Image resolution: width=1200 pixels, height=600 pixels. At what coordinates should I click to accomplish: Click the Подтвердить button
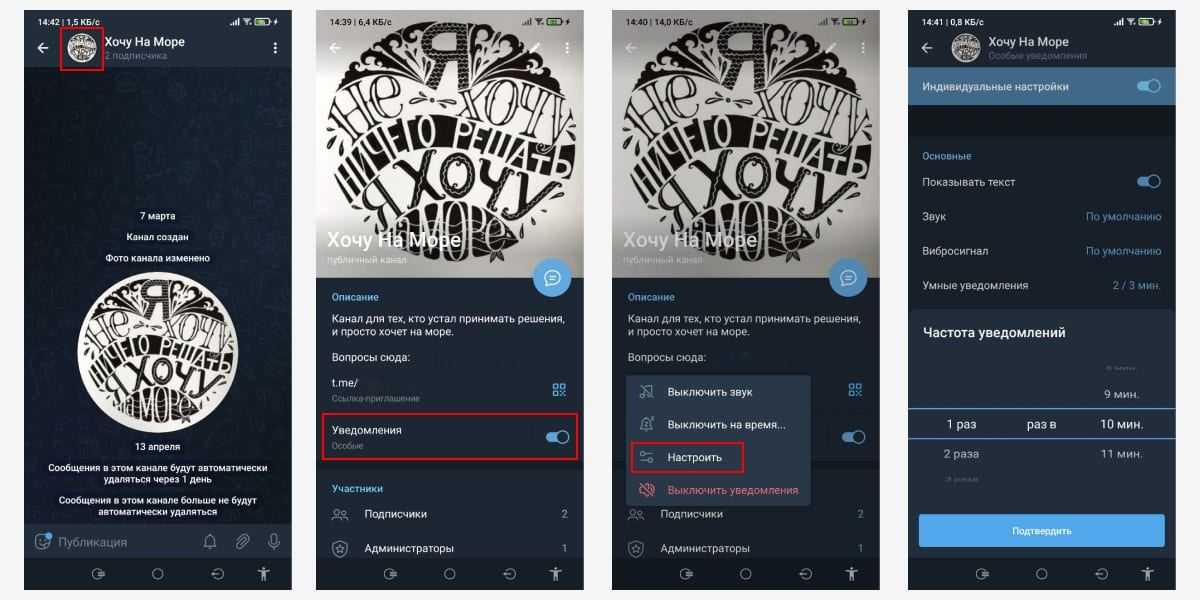pos(1041,530)
